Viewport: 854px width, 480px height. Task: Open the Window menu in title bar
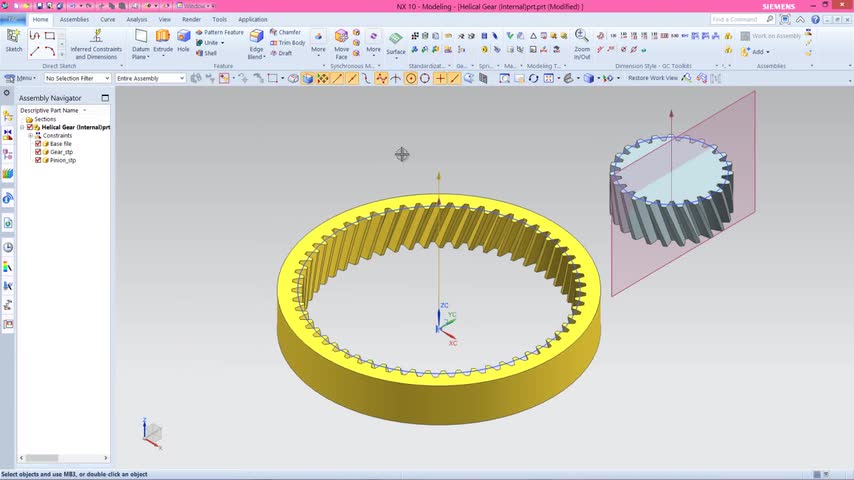tap(194, 6)
